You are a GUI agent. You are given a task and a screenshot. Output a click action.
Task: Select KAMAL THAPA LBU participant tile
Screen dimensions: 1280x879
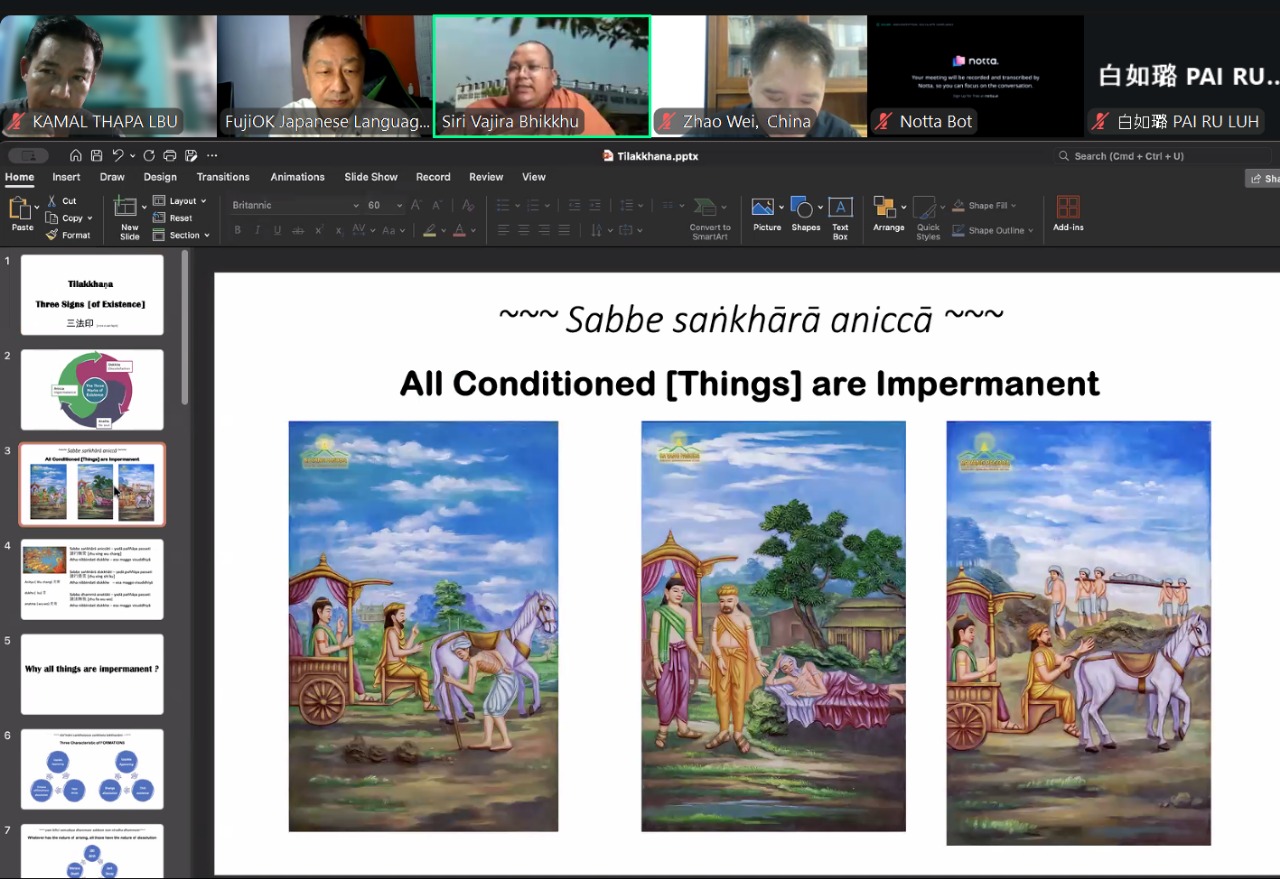pyautogui.click(x=108, y=76)
